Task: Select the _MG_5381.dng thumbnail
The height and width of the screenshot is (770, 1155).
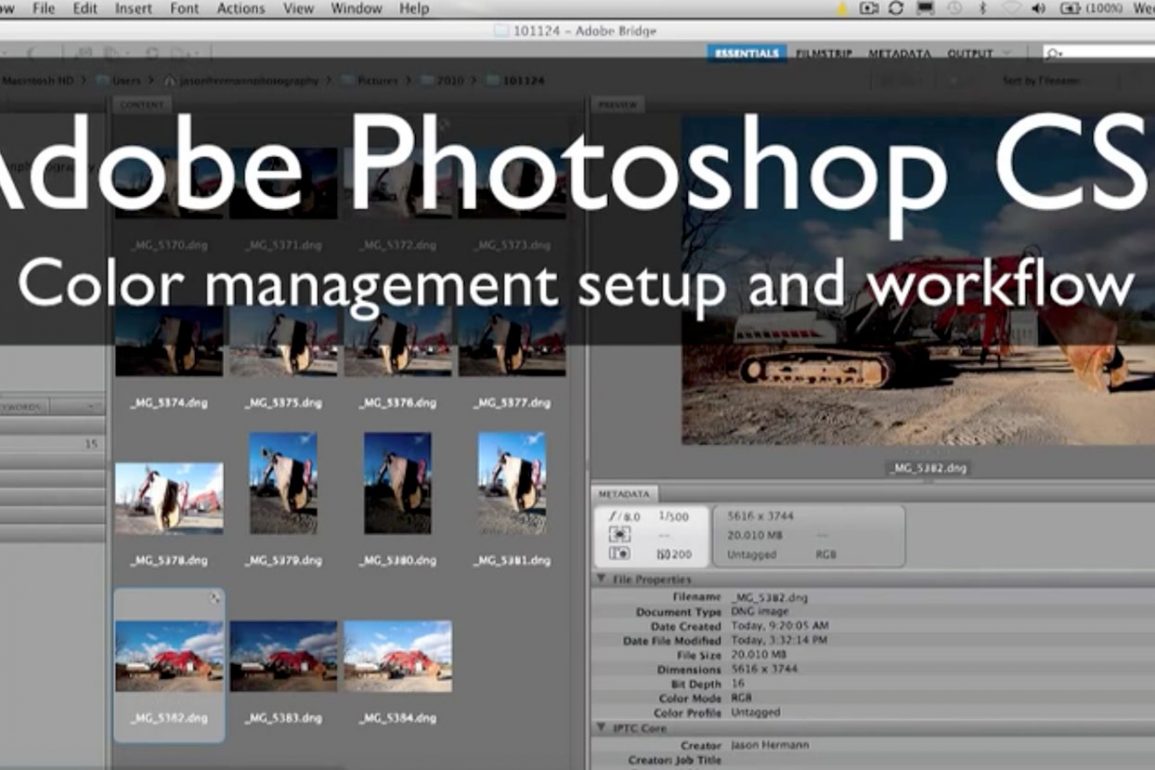Action: (x=512, y=483)
